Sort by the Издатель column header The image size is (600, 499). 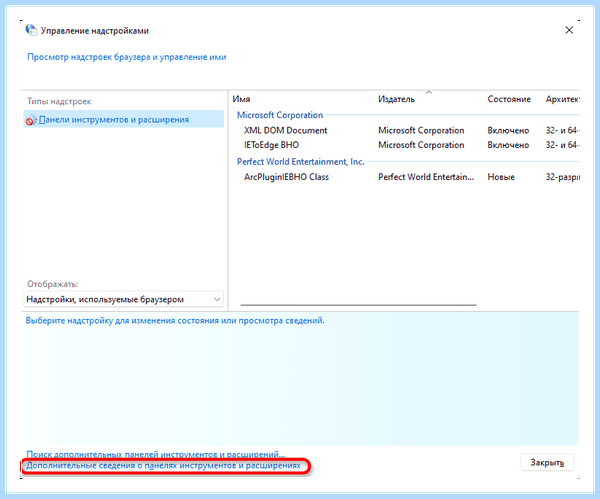point(396,99)
